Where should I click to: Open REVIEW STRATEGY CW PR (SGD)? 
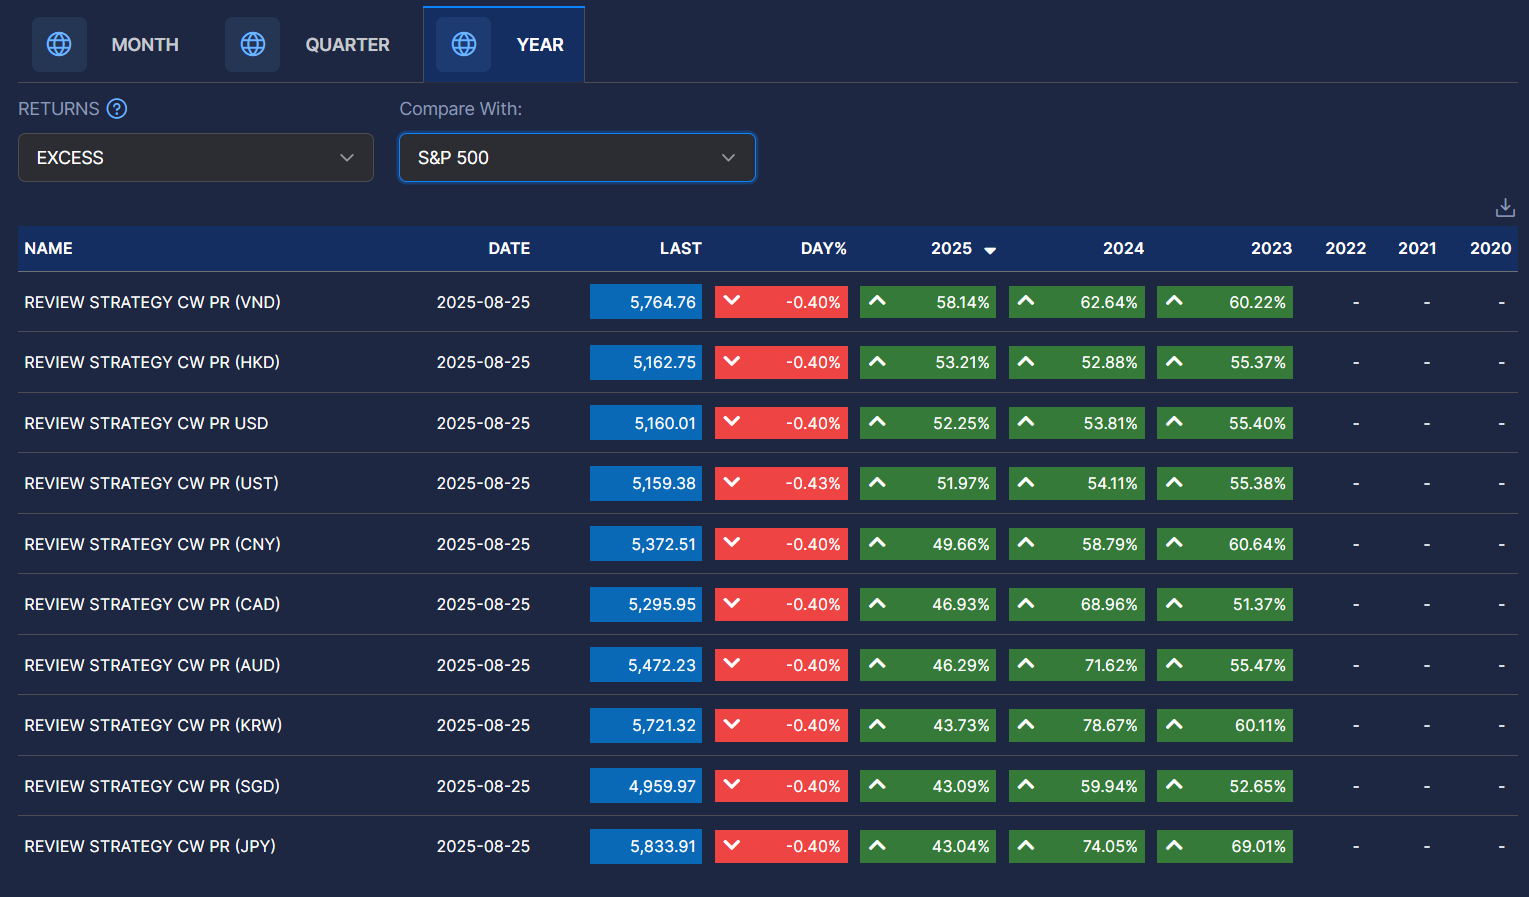(152, 786)
